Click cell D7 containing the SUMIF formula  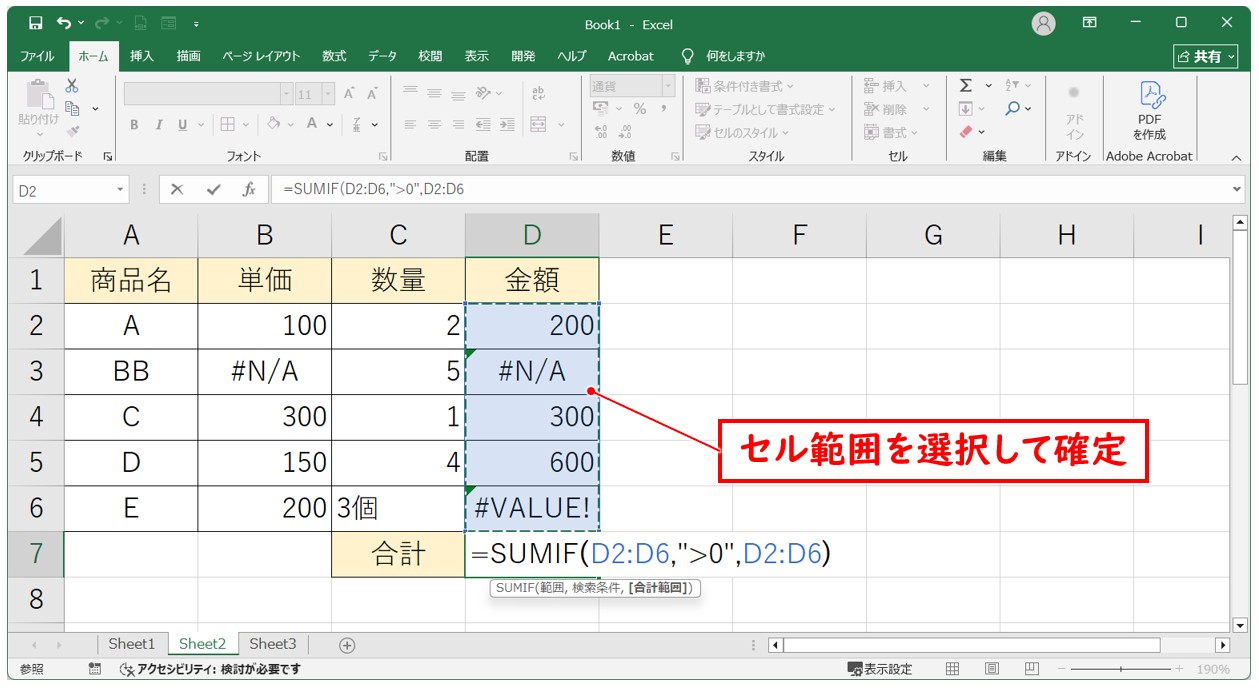click(x=531, y=554)
